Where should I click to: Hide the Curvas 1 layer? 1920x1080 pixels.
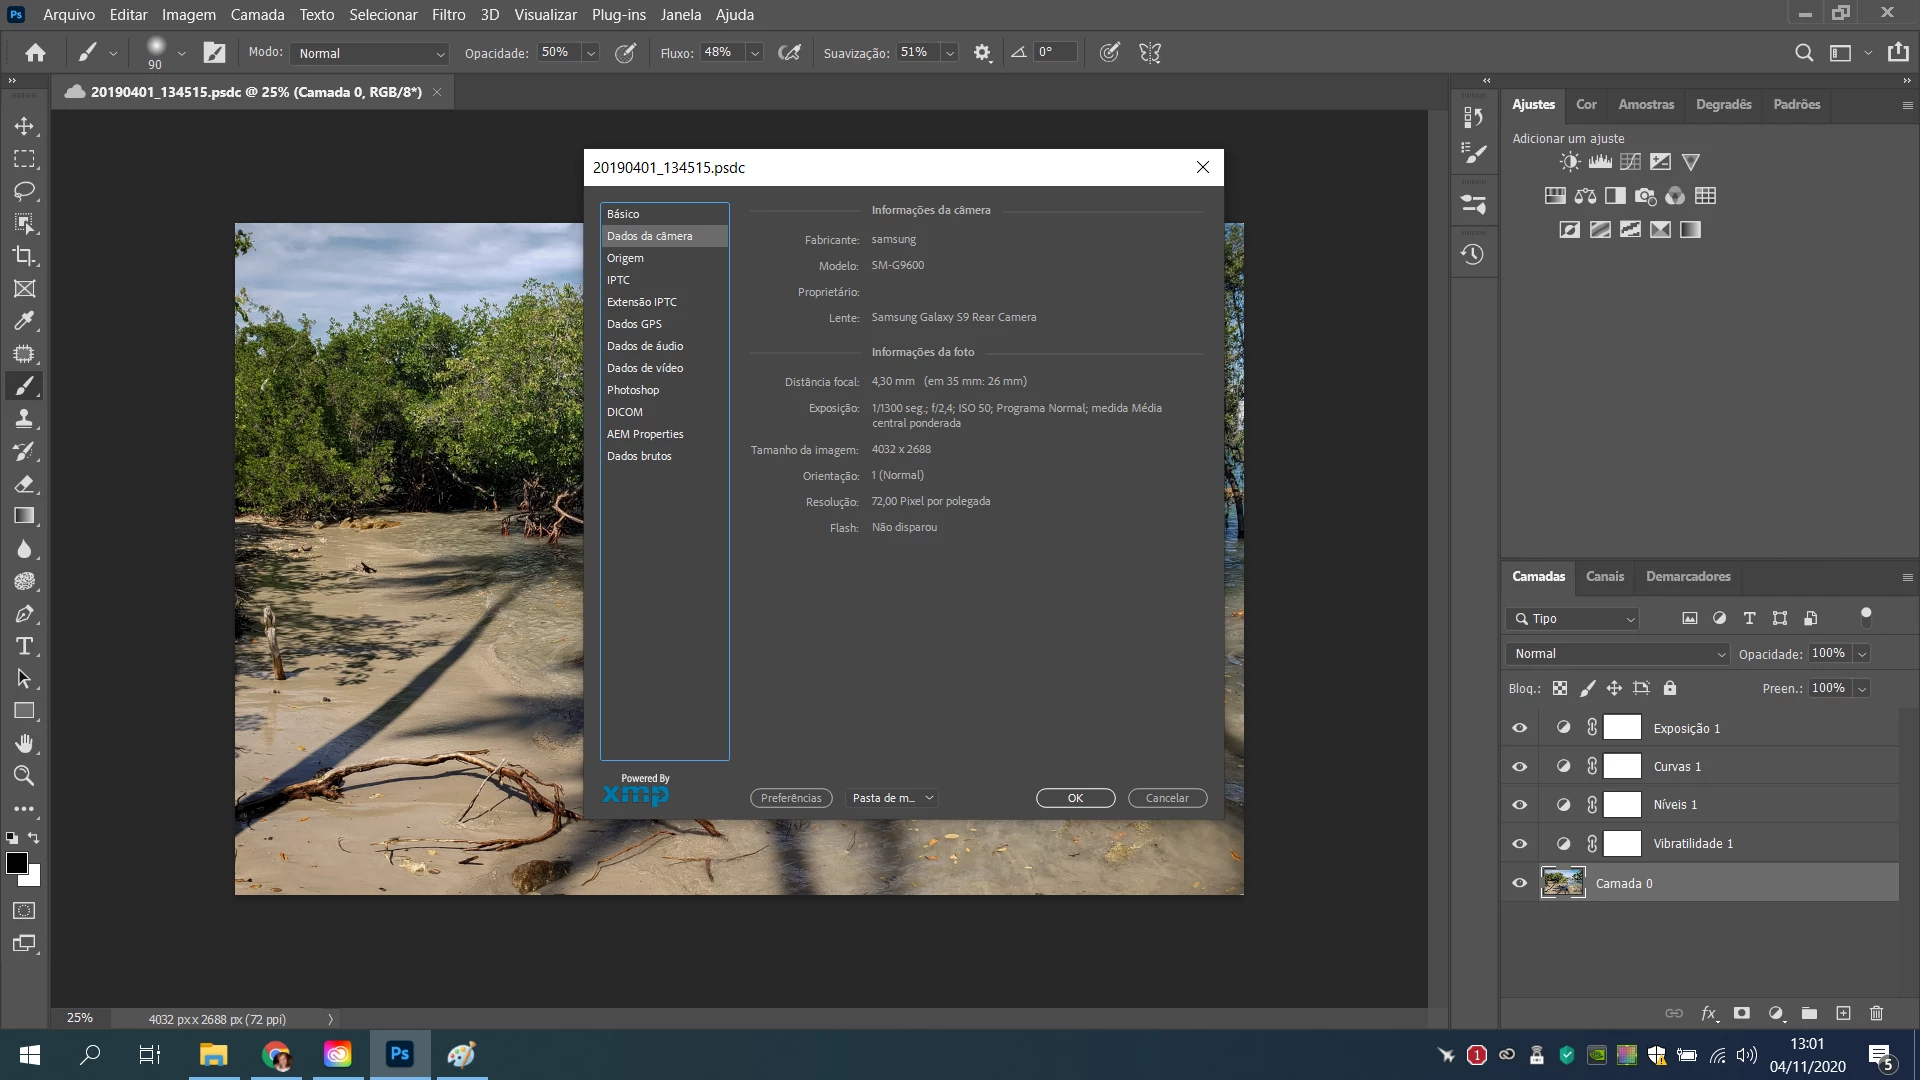coord(1519,767)
